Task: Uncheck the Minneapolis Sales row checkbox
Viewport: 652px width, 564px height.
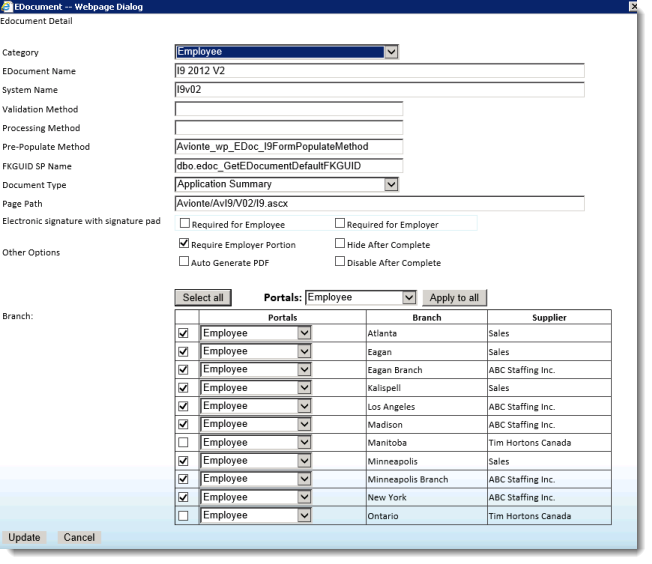Action: (183, 461)
